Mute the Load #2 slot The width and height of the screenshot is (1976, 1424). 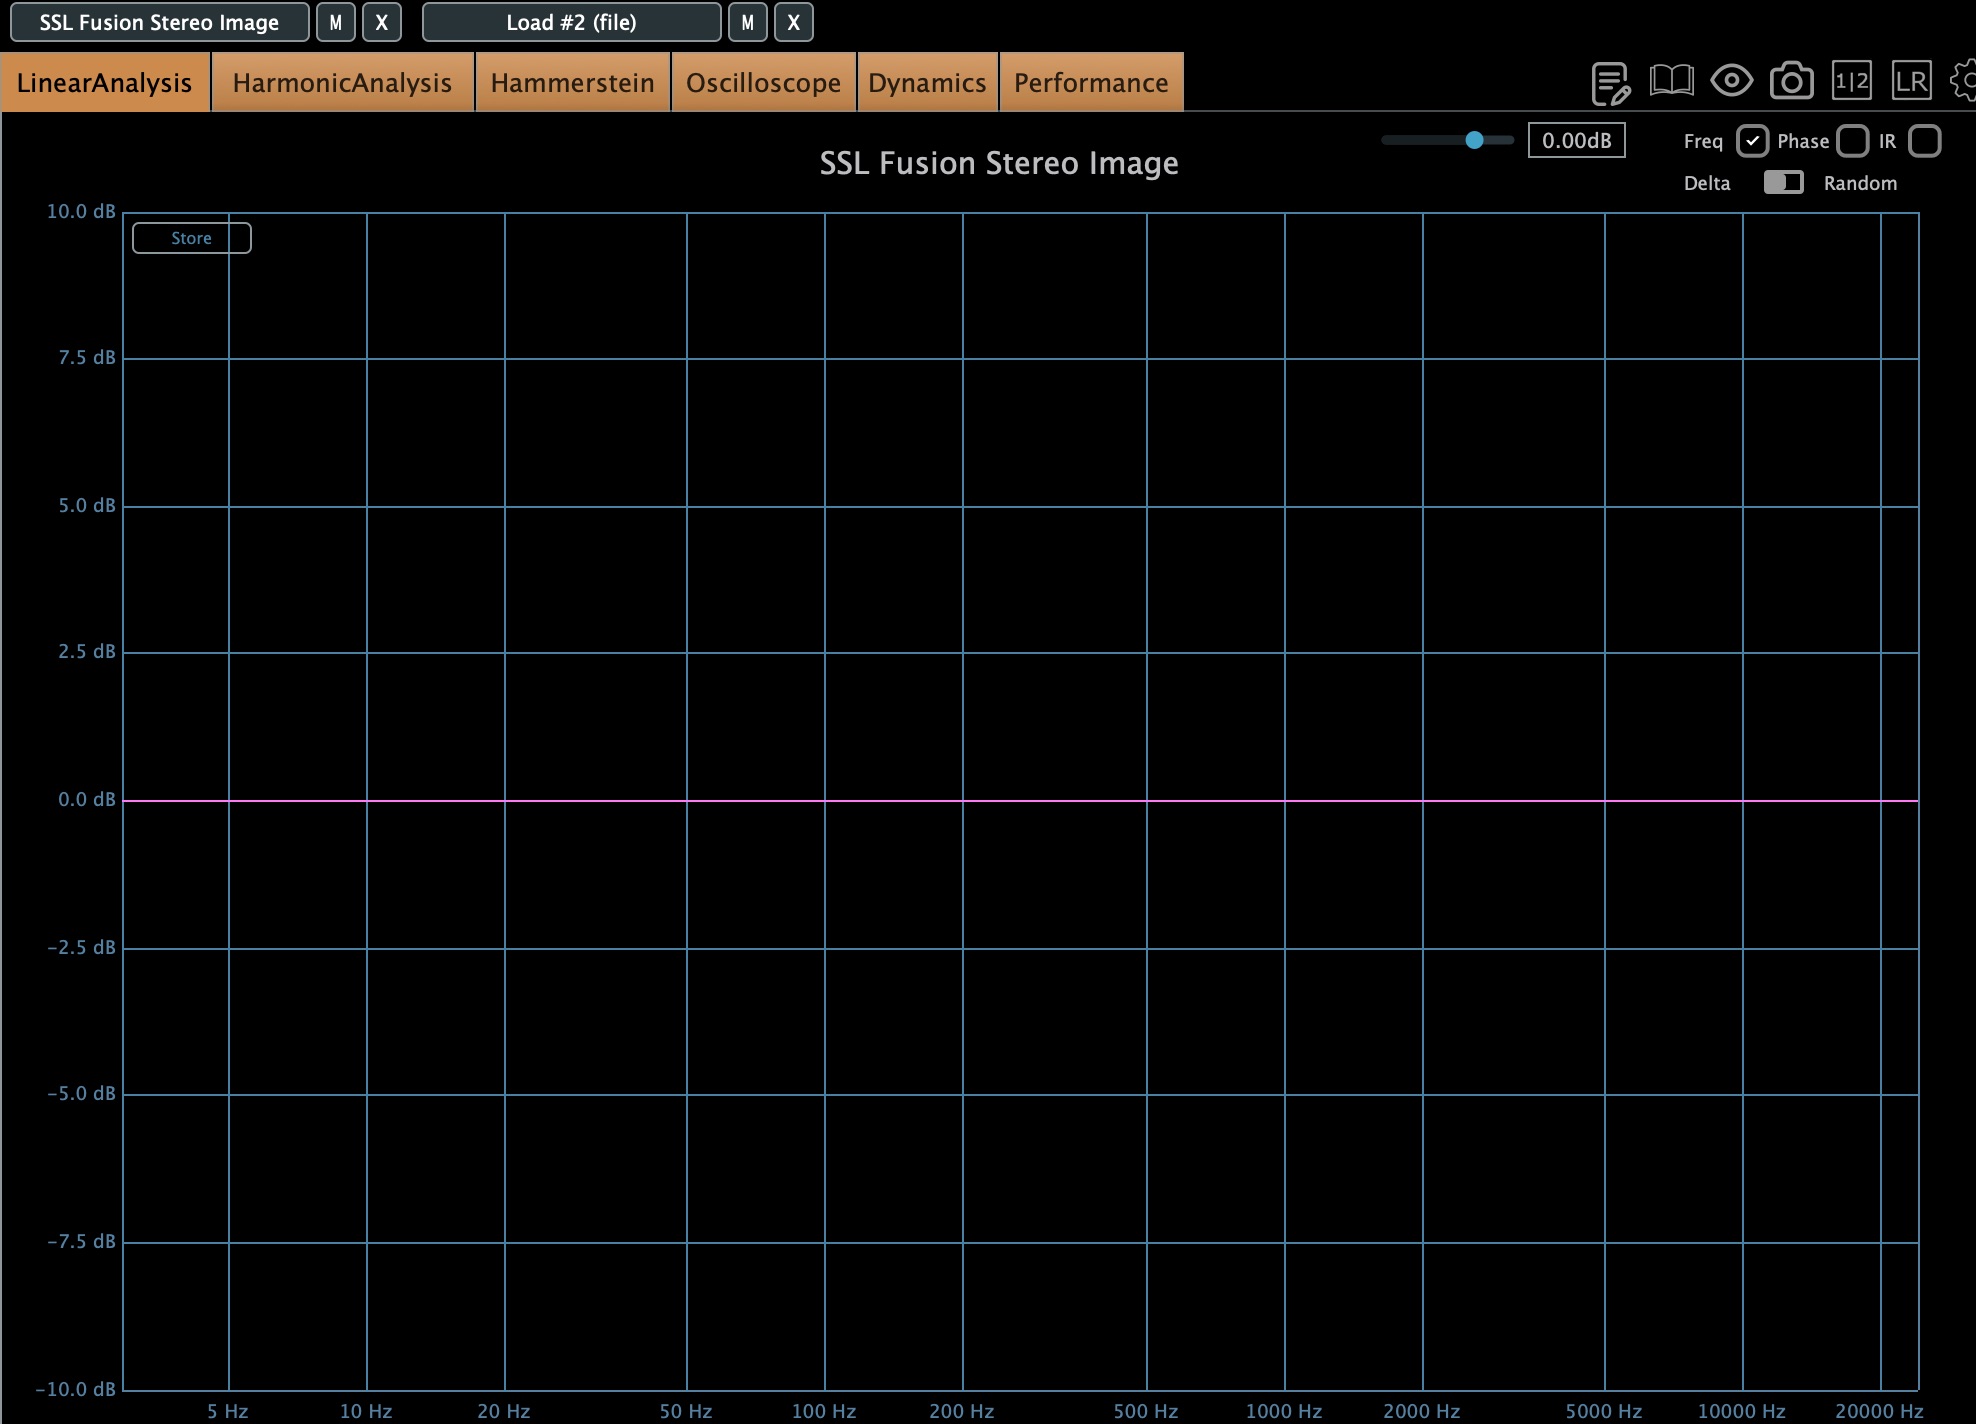(748, 22)
